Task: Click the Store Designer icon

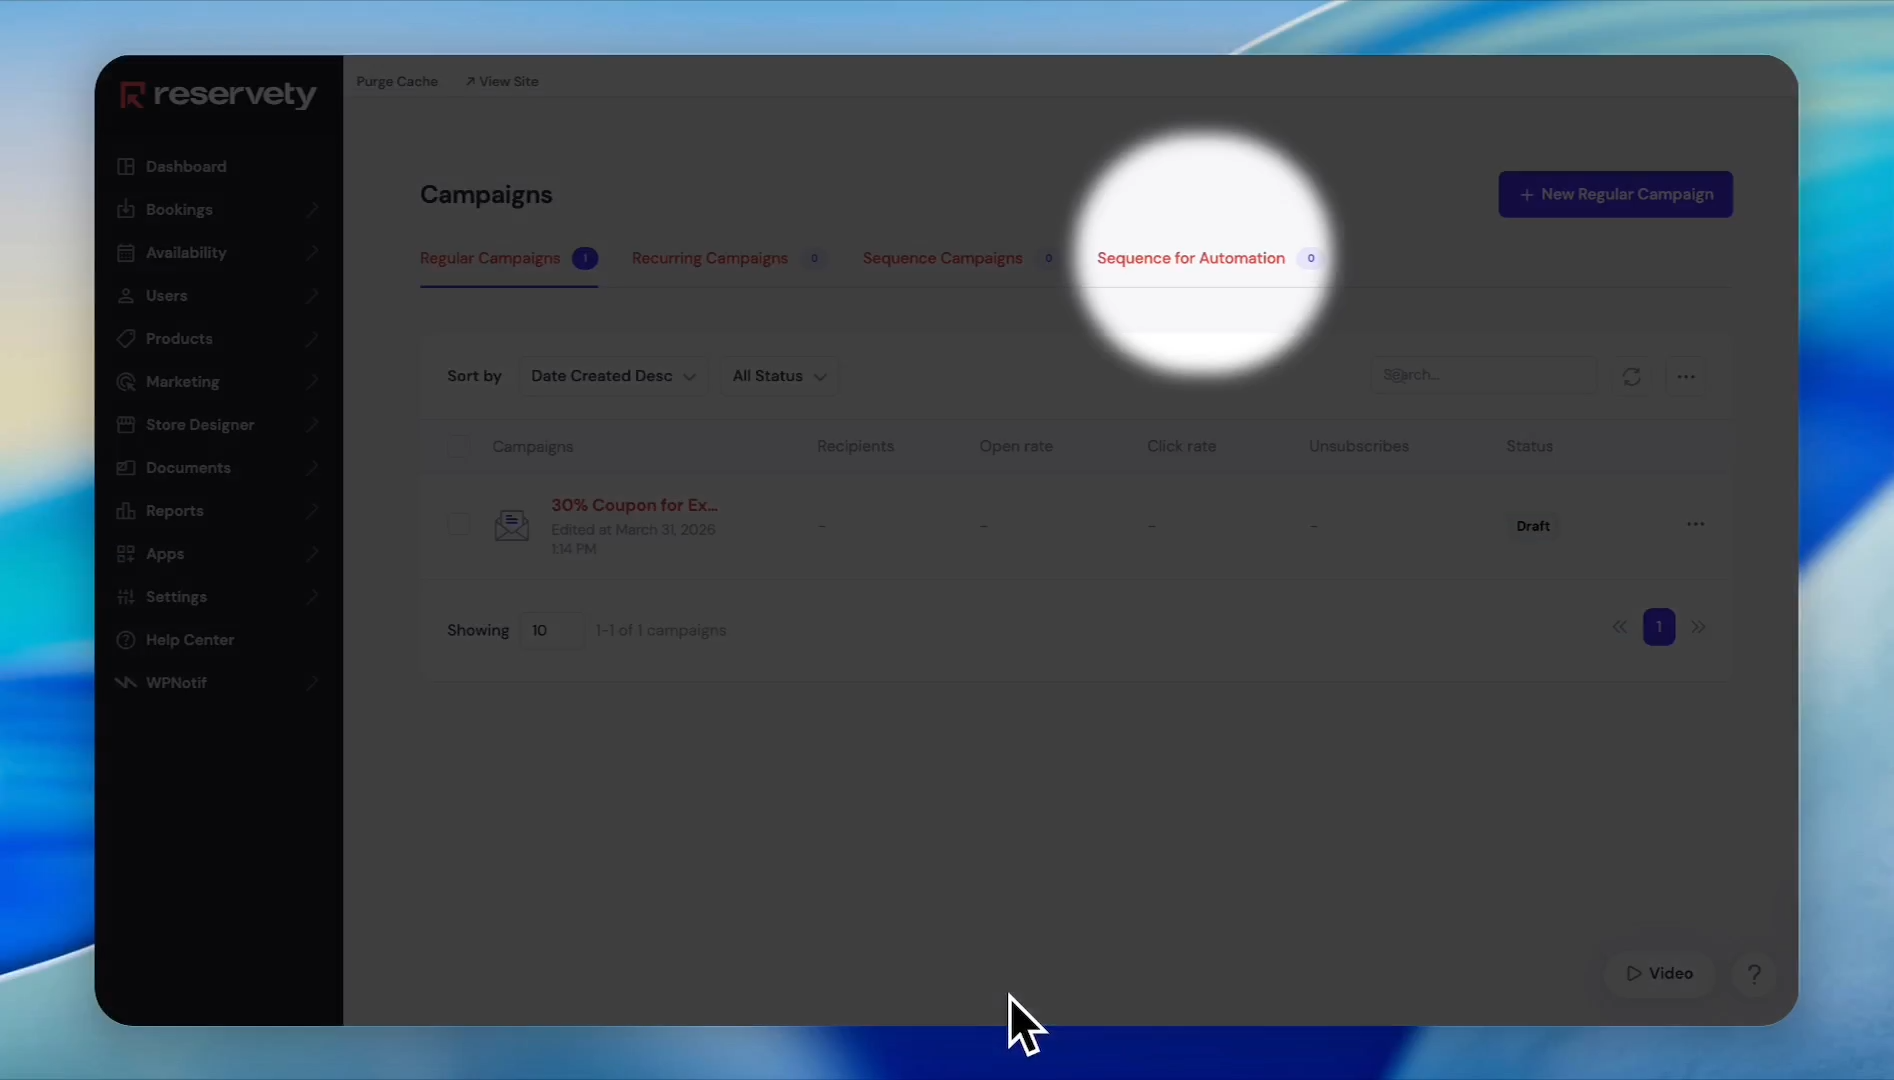Action: [126, 424]
